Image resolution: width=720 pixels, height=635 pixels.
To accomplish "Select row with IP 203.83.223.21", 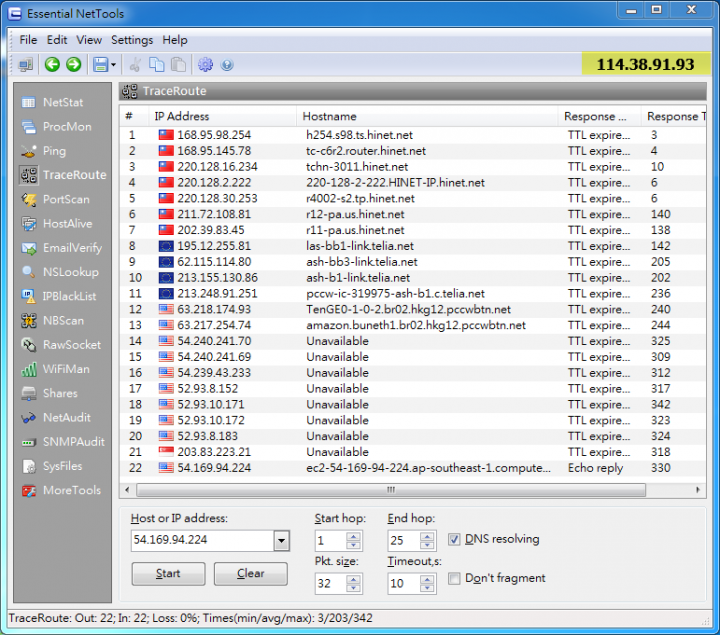I will pyautogui.click(x=413, y=452).
